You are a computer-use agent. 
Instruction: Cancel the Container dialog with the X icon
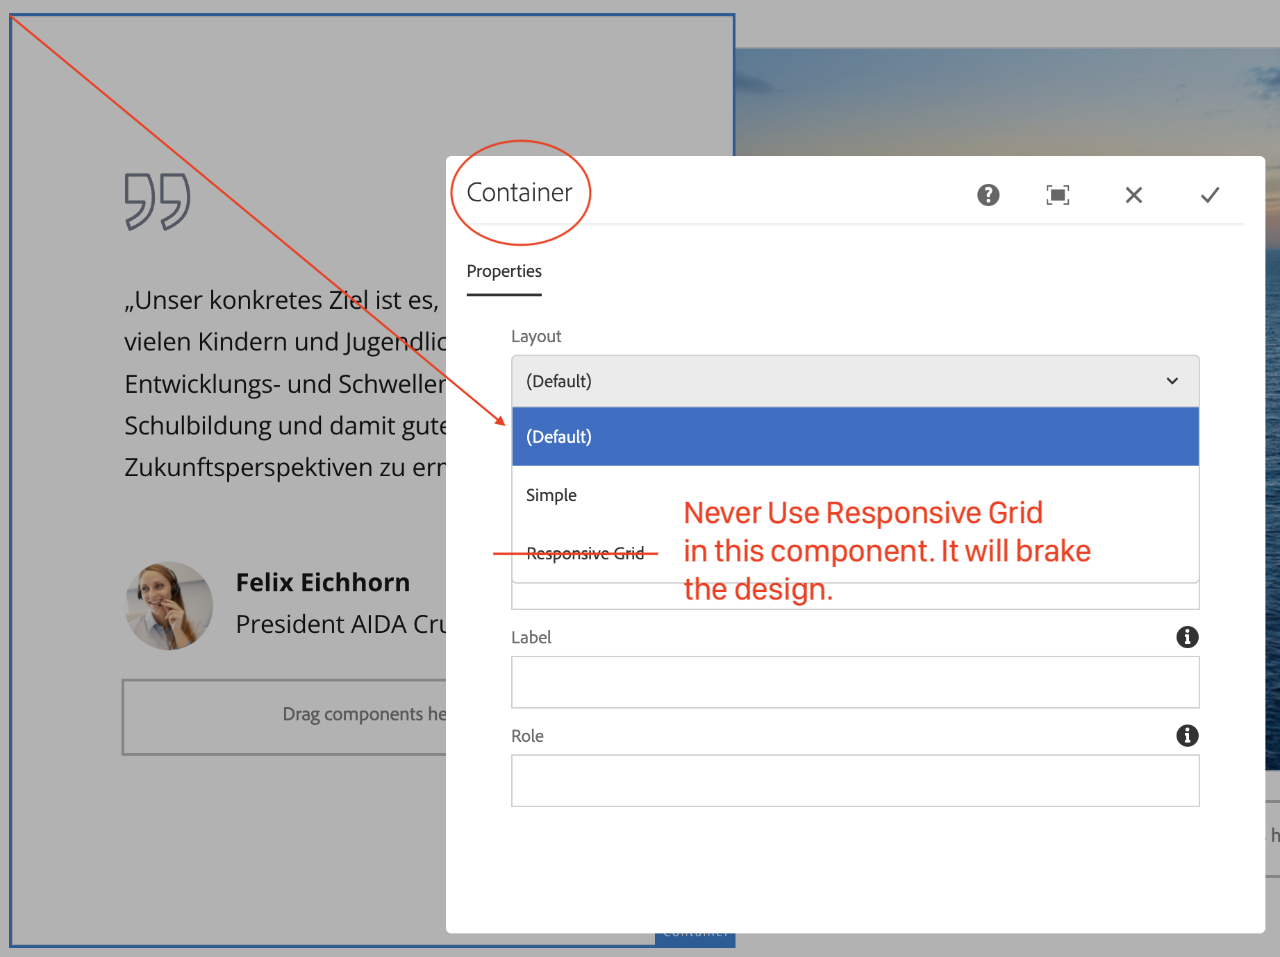pyautogui.click(x=1133, y=195)
